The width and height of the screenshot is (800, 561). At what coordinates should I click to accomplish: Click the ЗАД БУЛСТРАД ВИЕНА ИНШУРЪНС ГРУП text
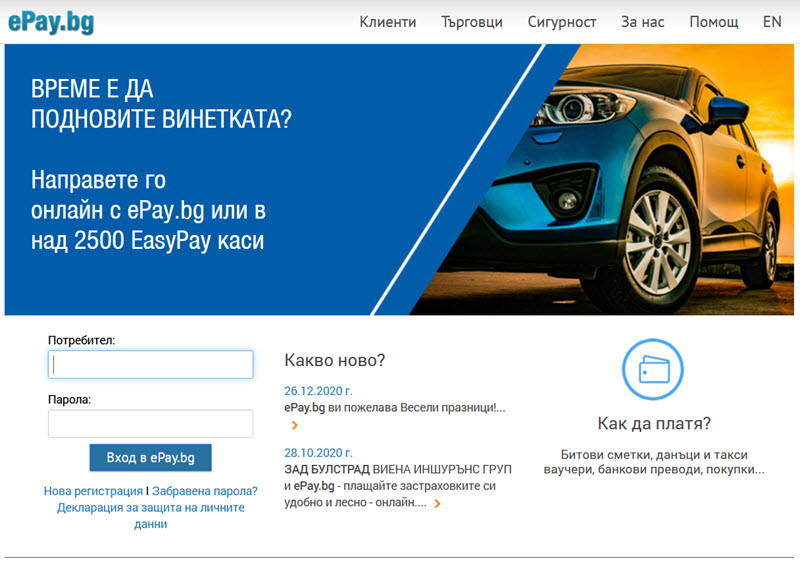click(398, 469)
